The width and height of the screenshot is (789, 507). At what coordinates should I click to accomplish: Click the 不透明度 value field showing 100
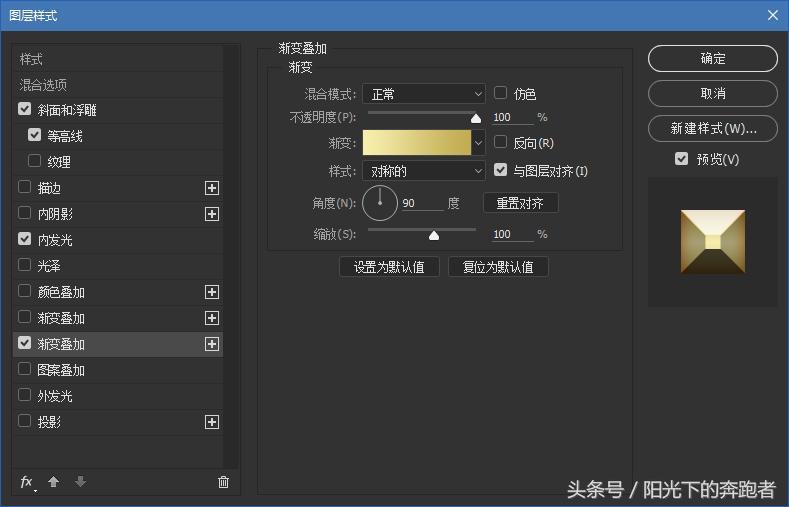click(x=512, y=117)
